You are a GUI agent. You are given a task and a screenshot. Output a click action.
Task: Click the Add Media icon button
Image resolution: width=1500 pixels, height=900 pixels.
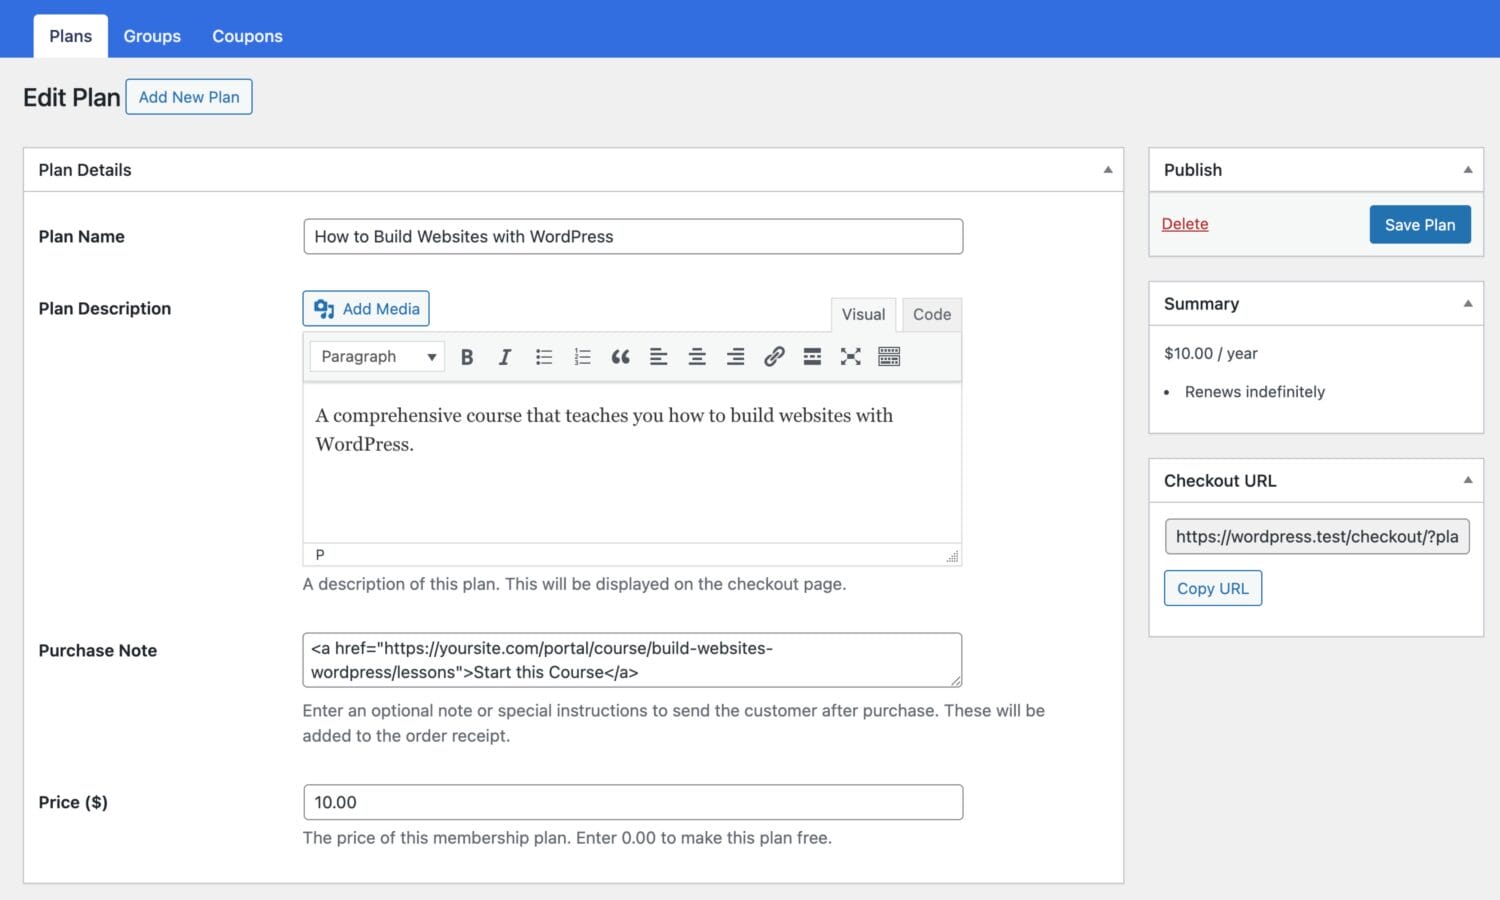(366, 309)
